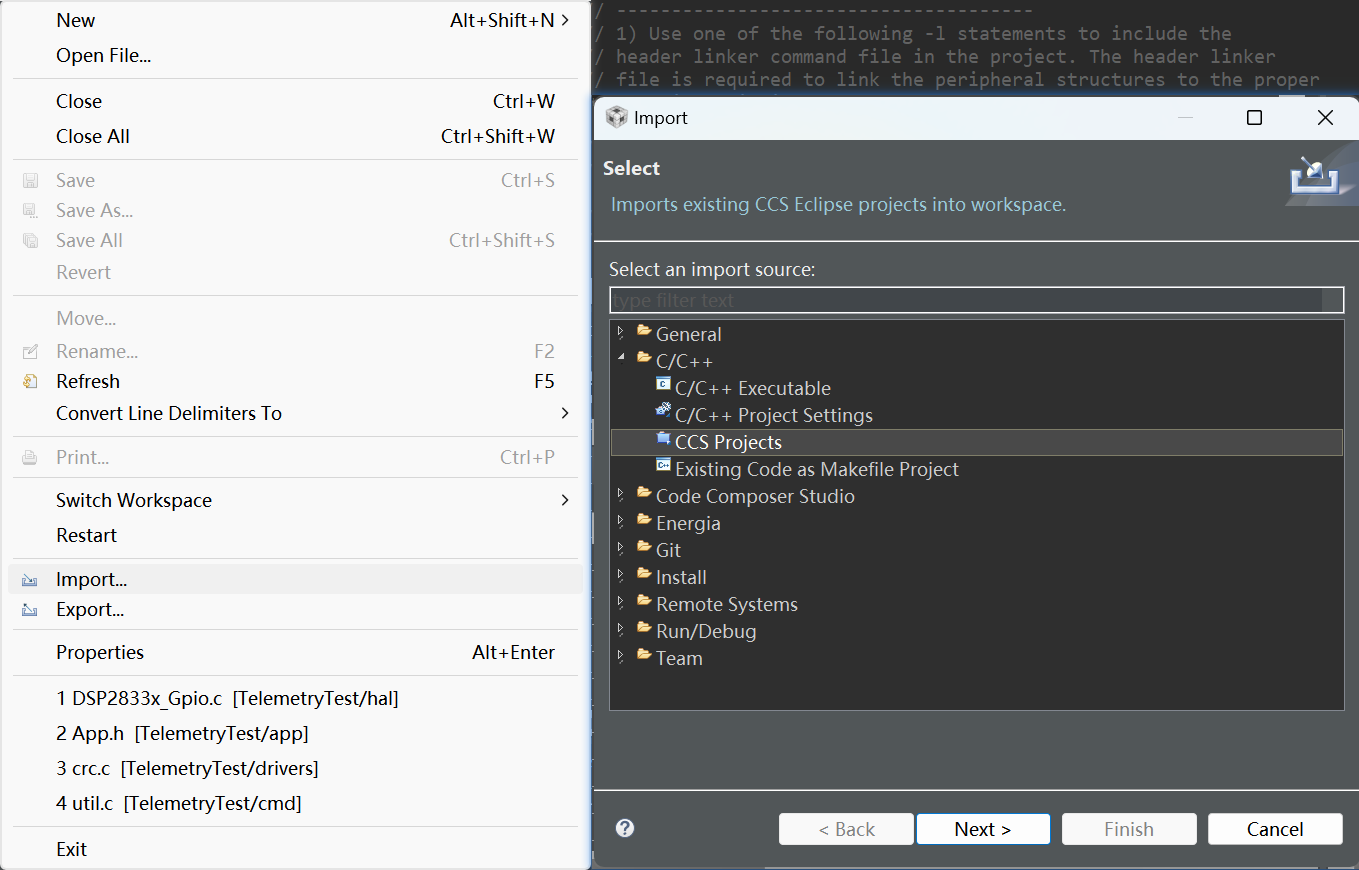Click the Code Composer Studio folder icon
Viewport: 1359px width, 870px height.
[x=644, y=493]
